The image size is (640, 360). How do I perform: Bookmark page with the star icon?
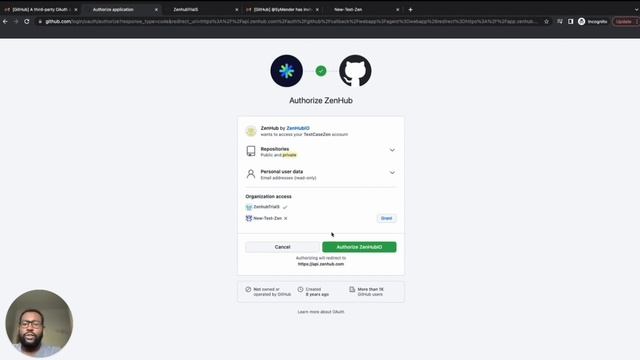pyautogui.click(x=547, y=21)
